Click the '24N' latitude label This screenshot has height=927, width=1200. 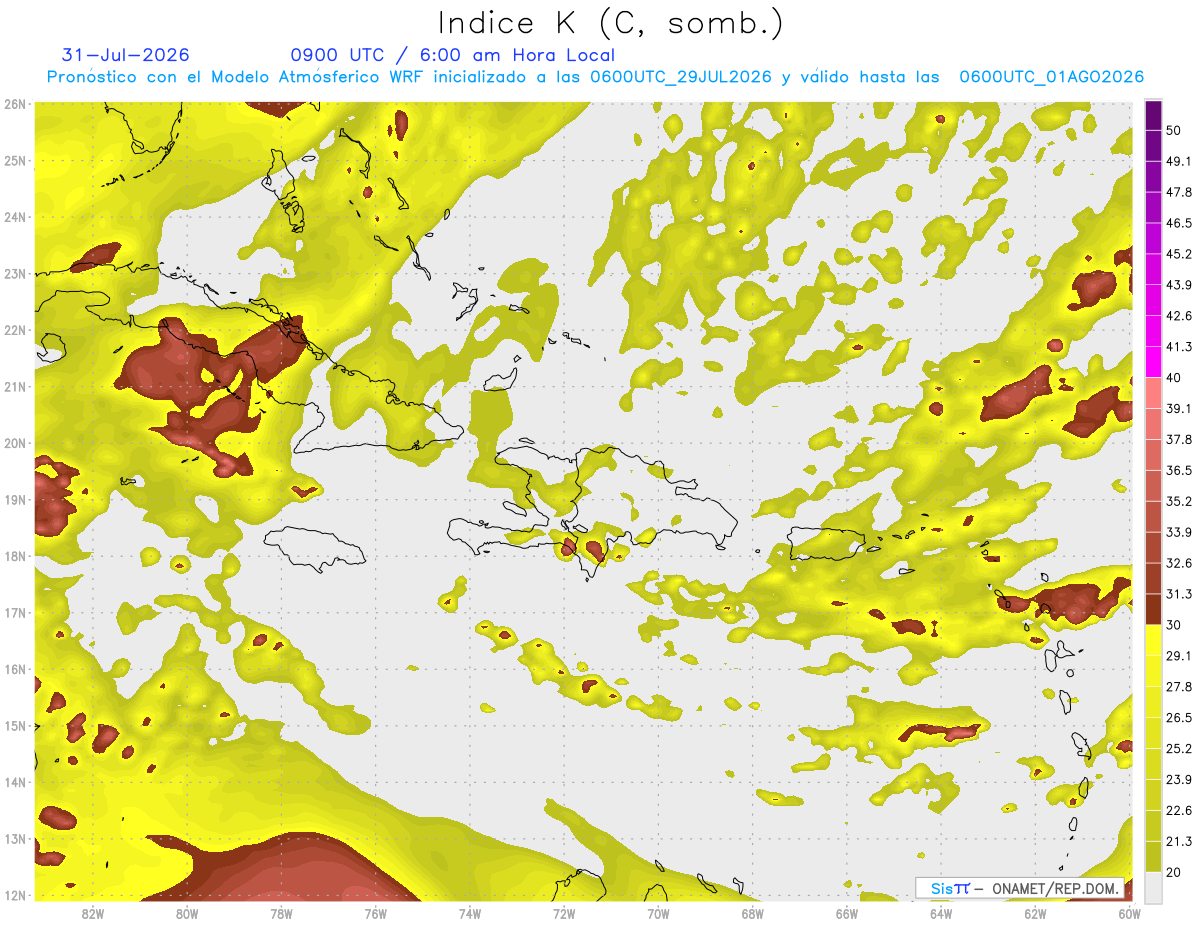(x=16, y=217)
